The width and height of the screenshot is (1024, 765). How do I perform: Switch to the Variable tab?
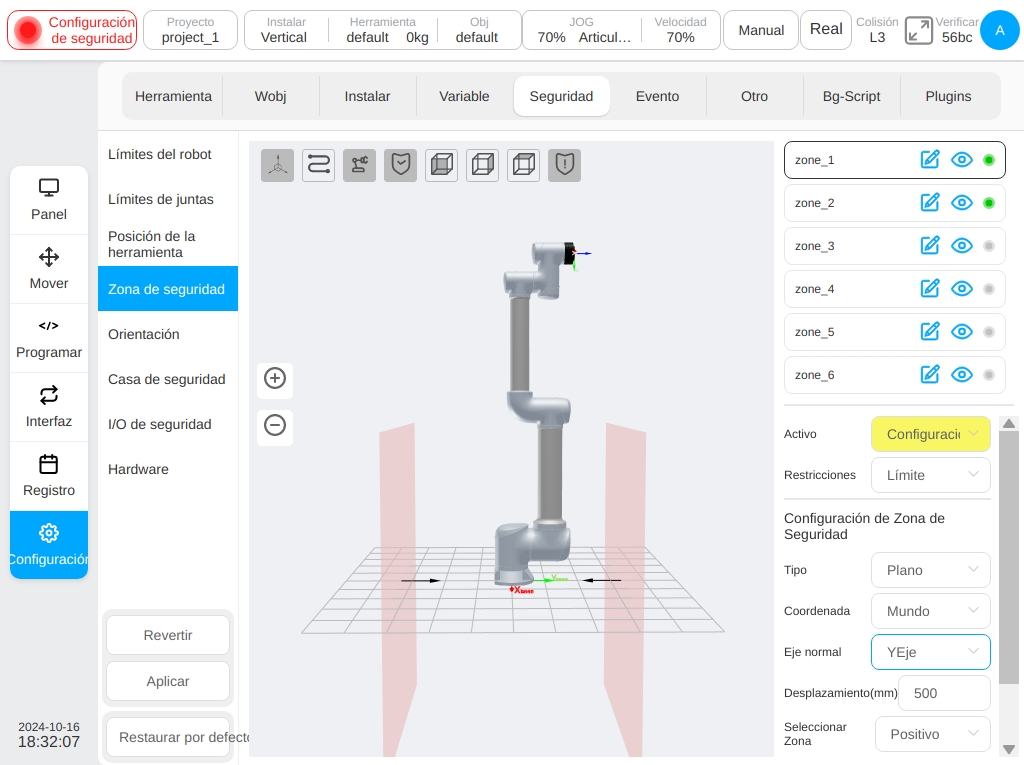[x=464, y=96]
